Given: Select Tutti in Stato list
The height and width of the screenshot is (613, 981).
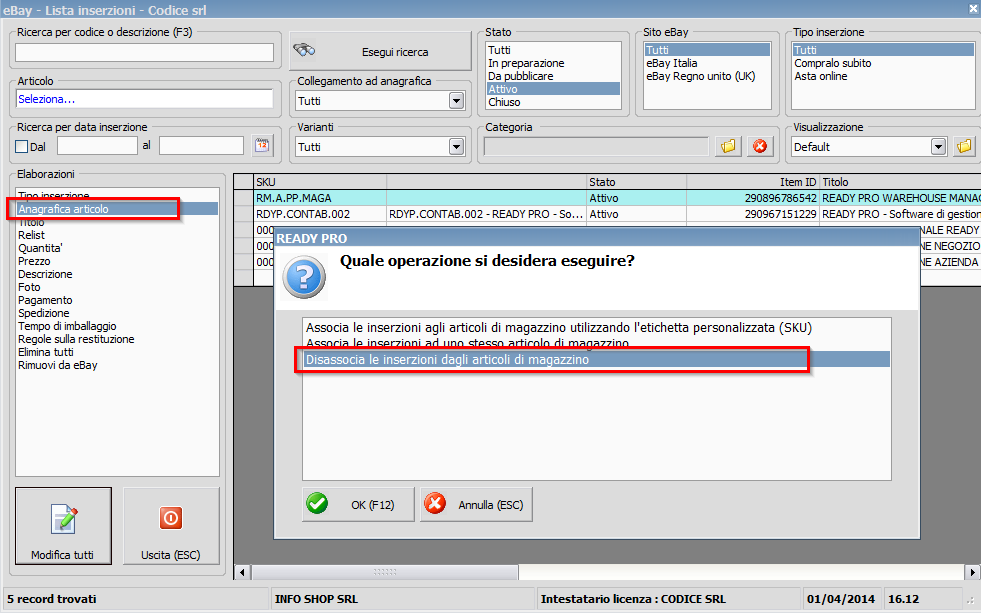Looking at the screenshot, I should coord(553,50).
